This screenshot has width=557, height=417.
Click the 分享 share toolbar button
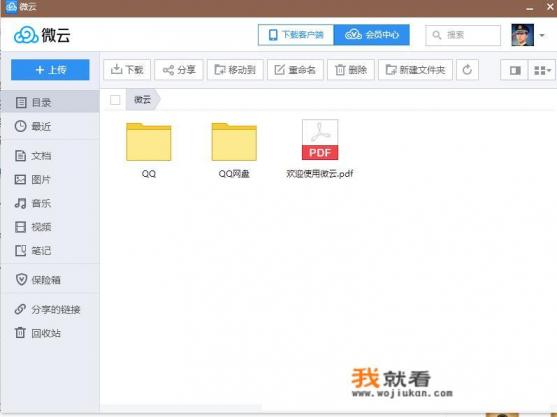pos(179,70)
